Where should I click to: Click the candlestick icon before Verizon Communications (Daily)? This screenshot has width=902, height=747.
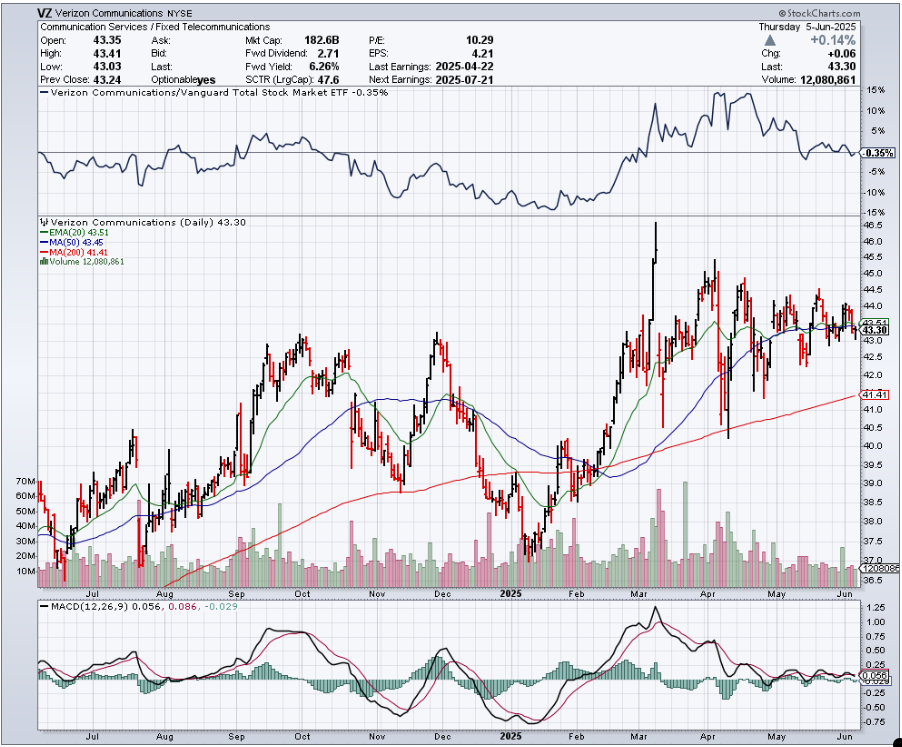tap(44, 223)
